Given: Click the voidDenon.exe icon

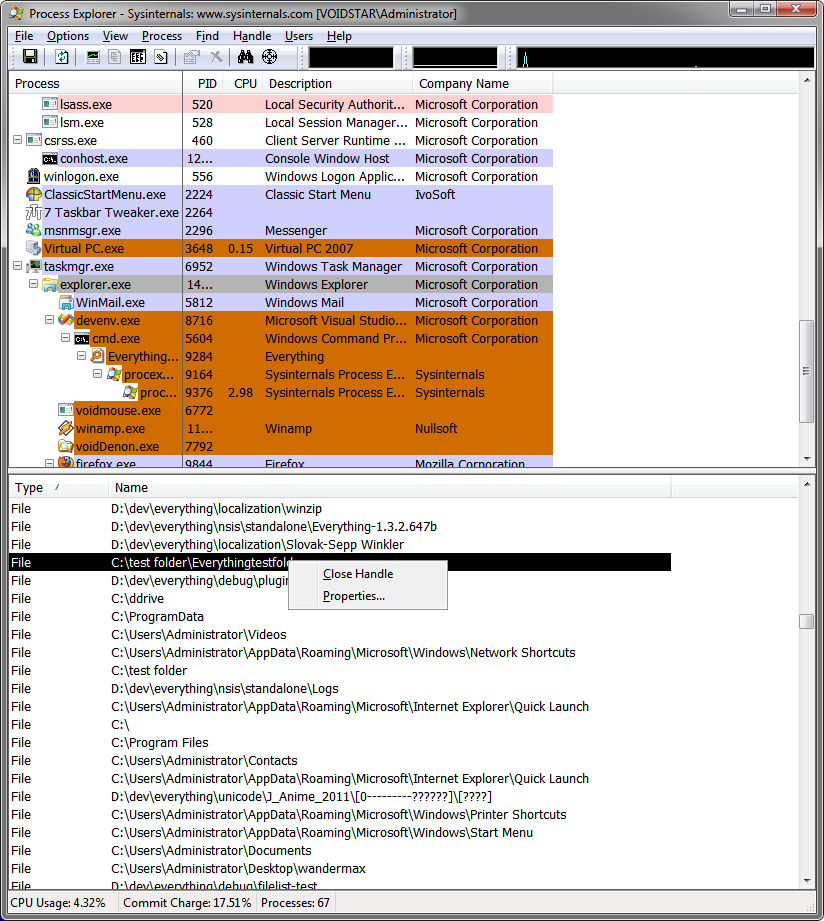Looking at the screenshot, I should click(x=66, y=446).
